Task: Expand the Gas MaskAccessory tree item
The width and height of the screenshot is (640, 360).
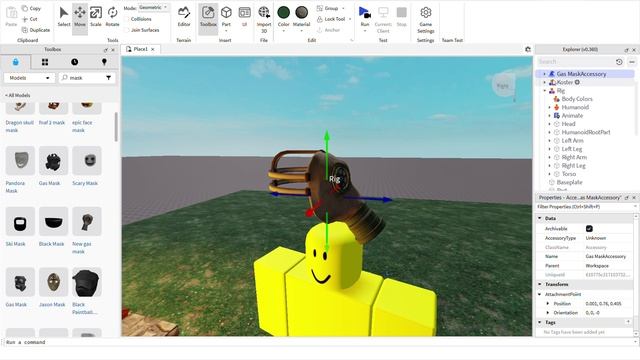Action: [x=544, y=74]
